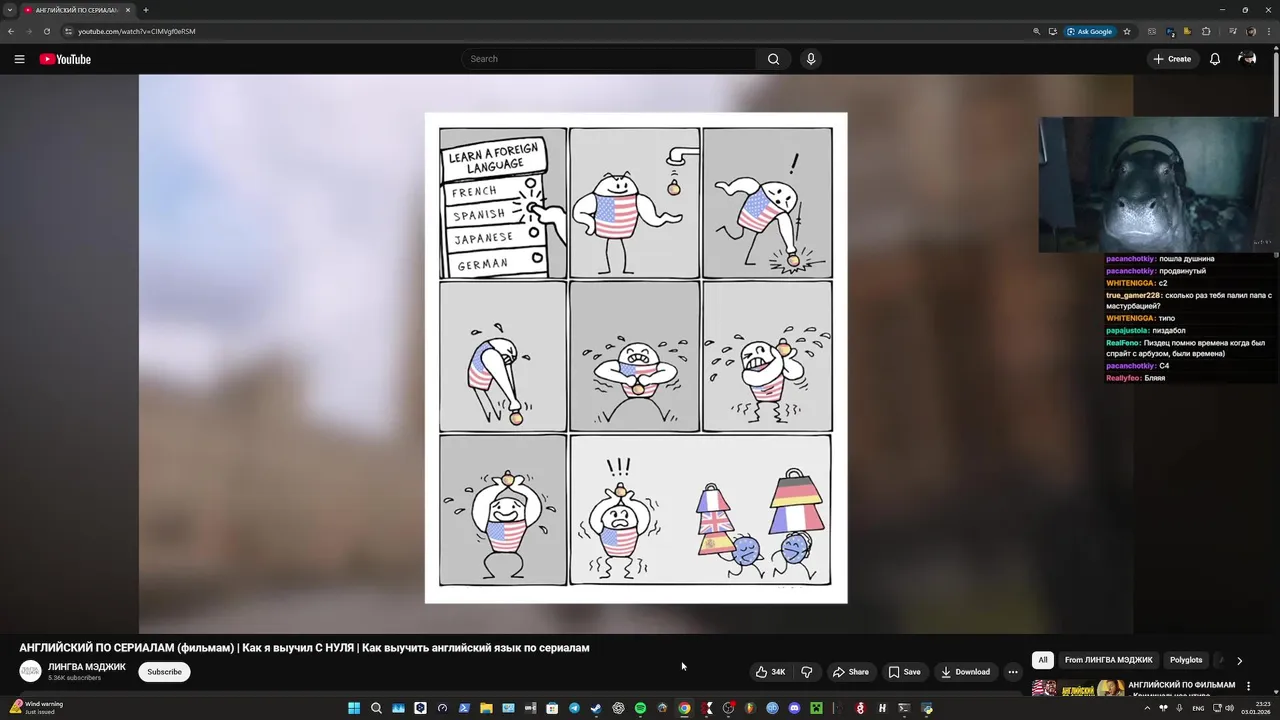Reload the YouTube page
This screenshot has width=1280, height=720.
pyautogui.click(x=46, y=31)
